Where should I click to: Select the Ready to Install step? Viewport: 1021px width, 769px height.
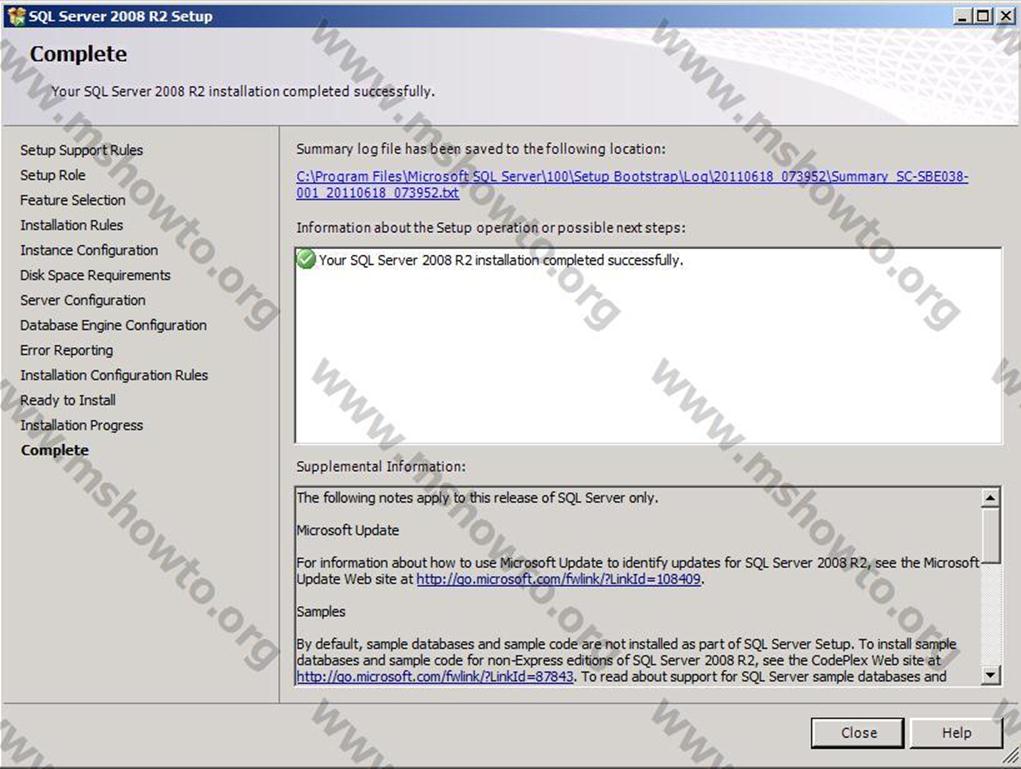coord(68,400)
